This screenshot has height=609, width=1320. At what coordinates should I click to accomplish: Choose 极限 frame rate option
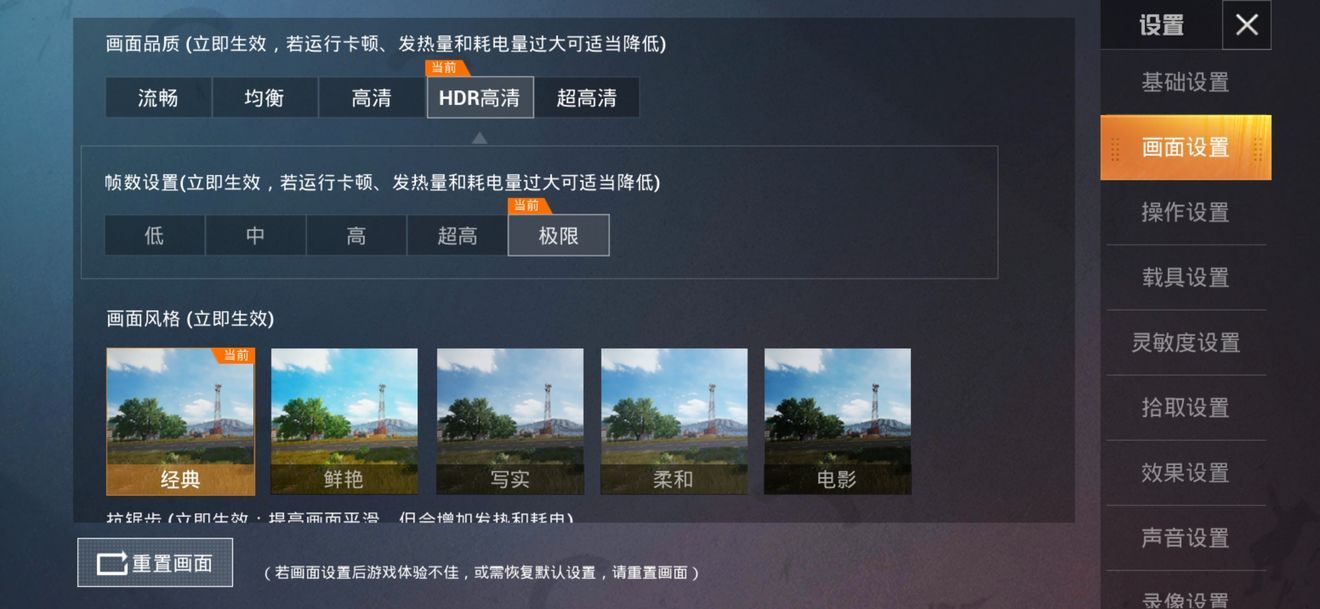pyautogui.click(x=558, y=236)
